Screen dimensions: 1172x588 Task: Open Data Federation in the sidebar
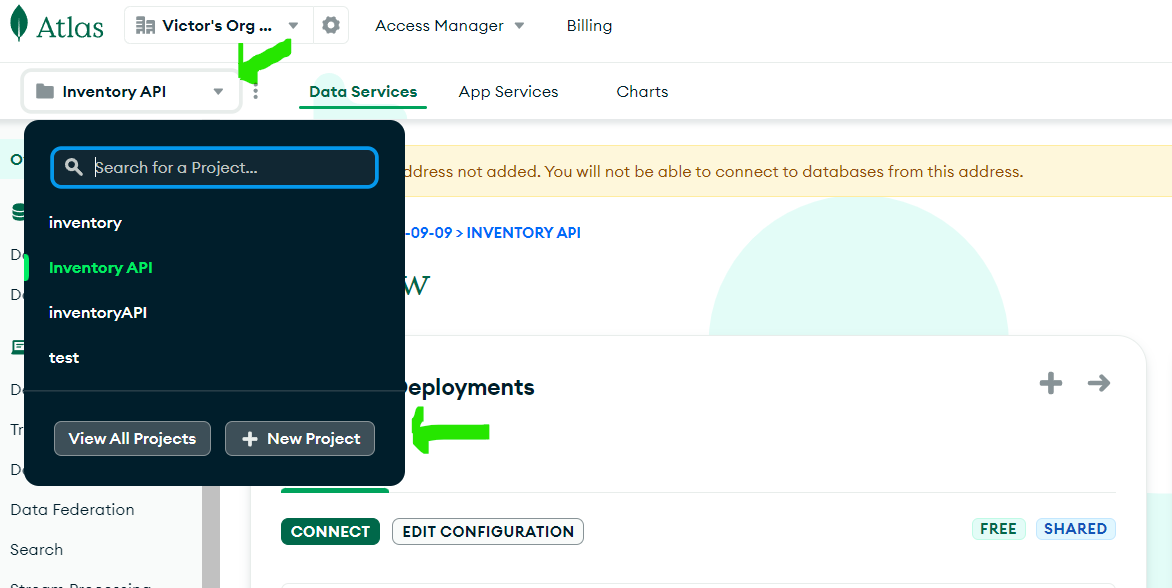click(73, 510)
